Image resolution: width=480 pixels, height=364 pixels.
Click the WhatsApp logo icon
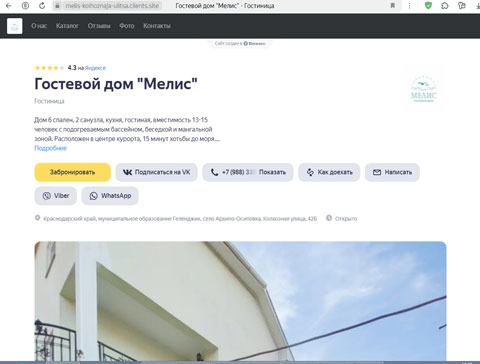93,196
